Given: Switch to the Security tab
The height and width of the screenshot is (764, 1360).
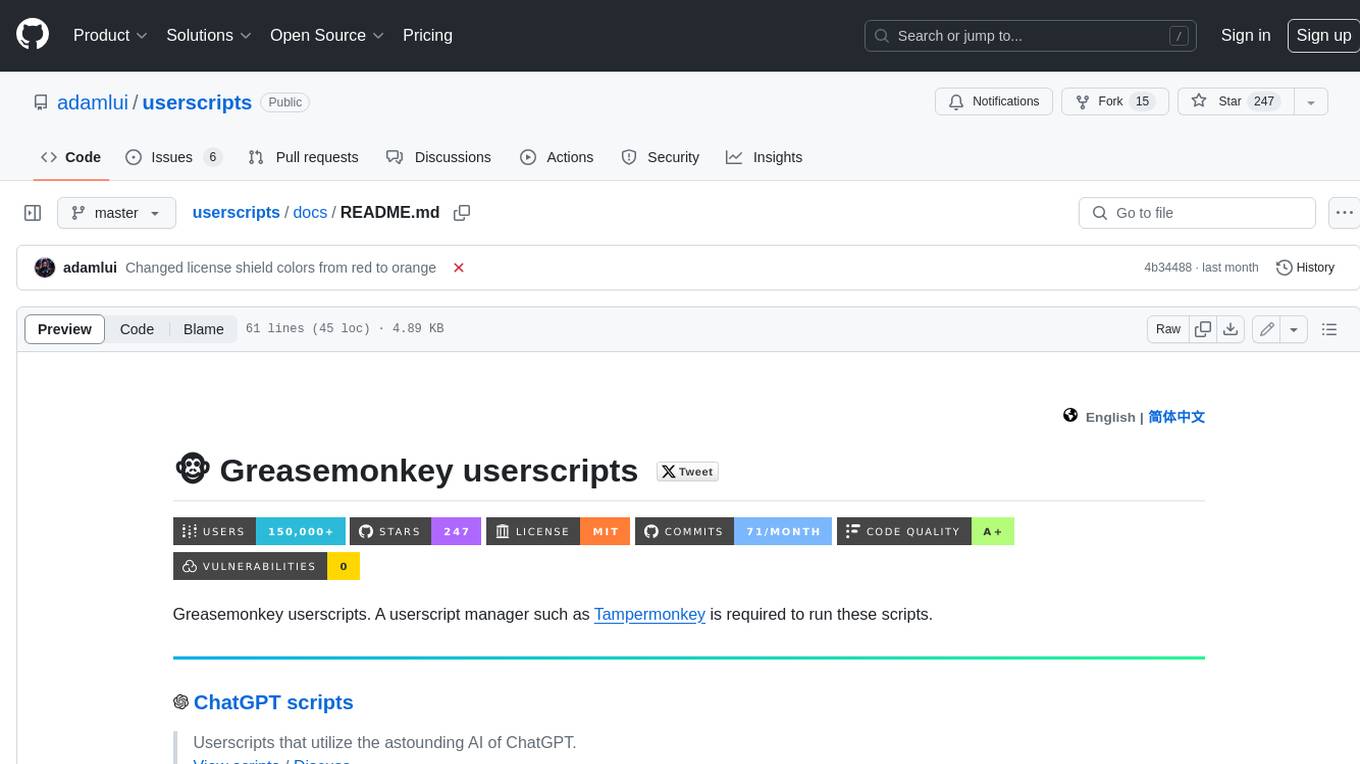Looking at the screenshot, I should pos(660,157).
